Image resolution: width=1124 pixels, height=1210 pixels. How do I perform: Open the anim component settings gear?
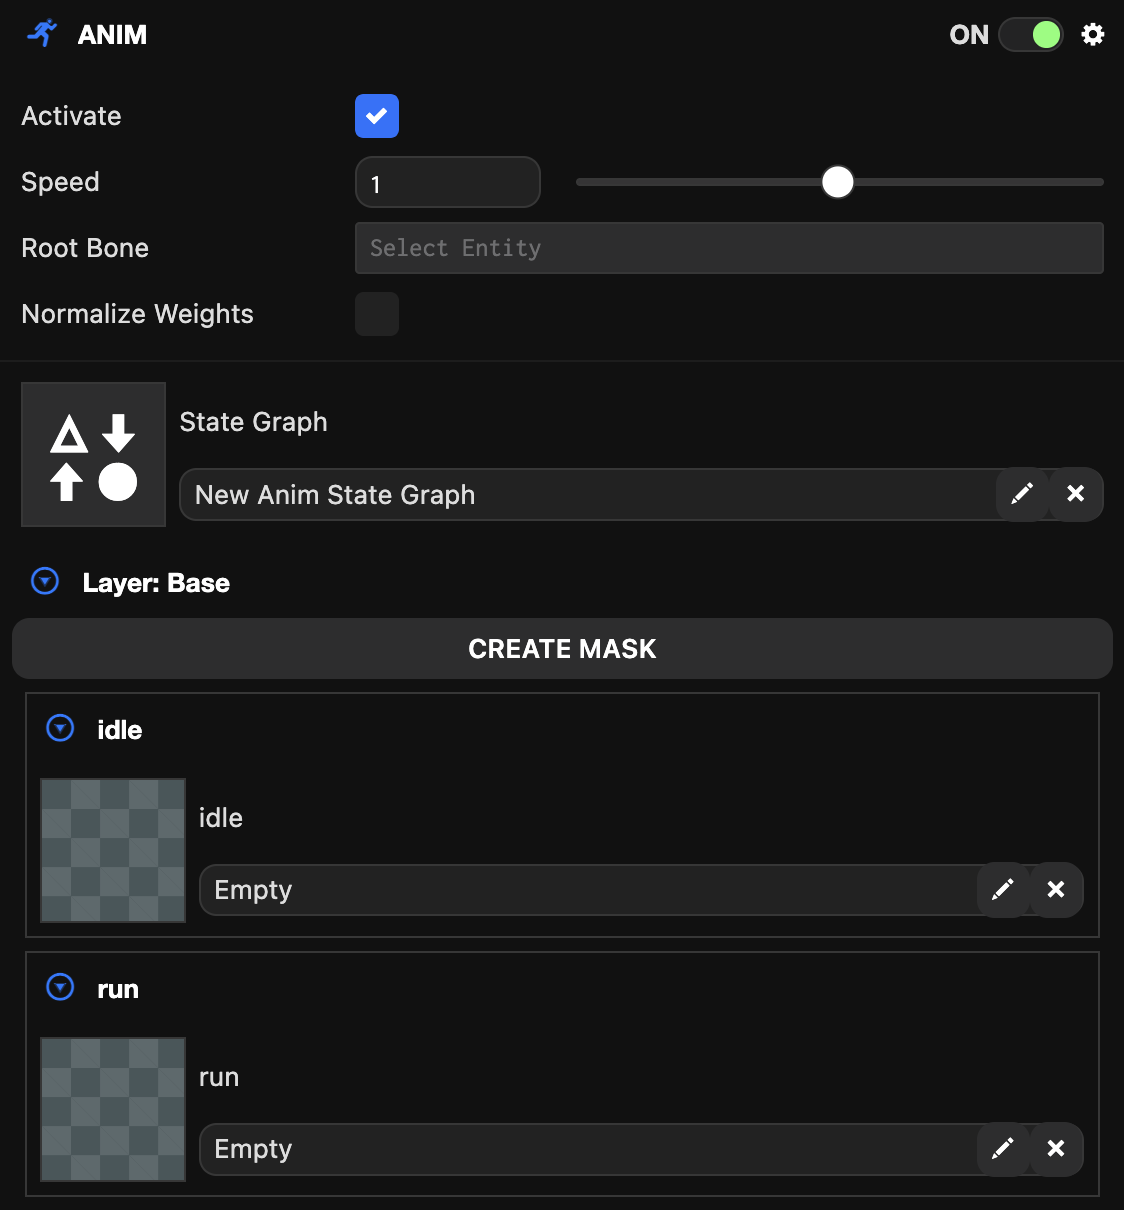(x=1093, y=34)
